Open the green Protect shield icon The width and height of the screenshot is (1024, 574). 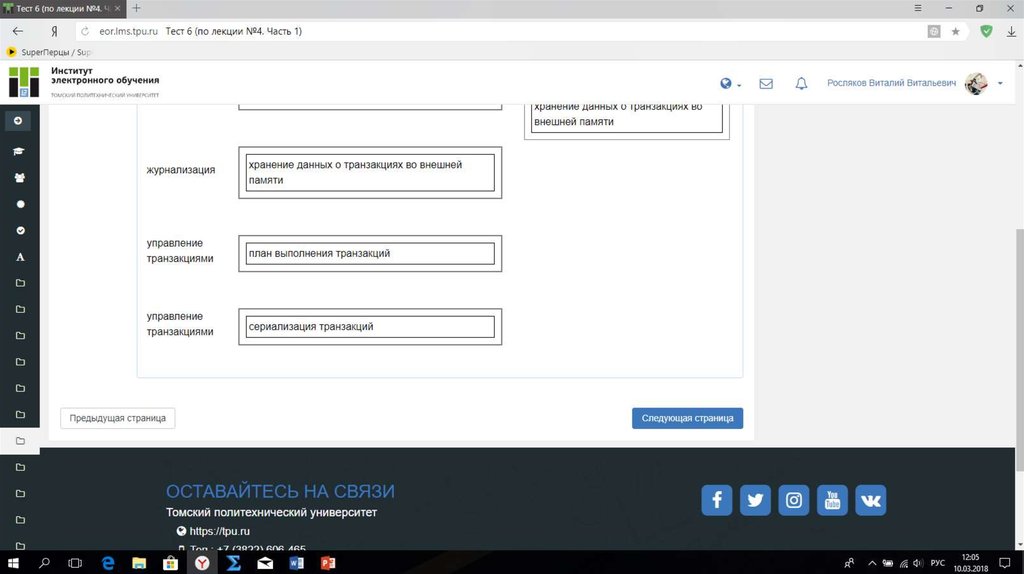pos(986,31)
